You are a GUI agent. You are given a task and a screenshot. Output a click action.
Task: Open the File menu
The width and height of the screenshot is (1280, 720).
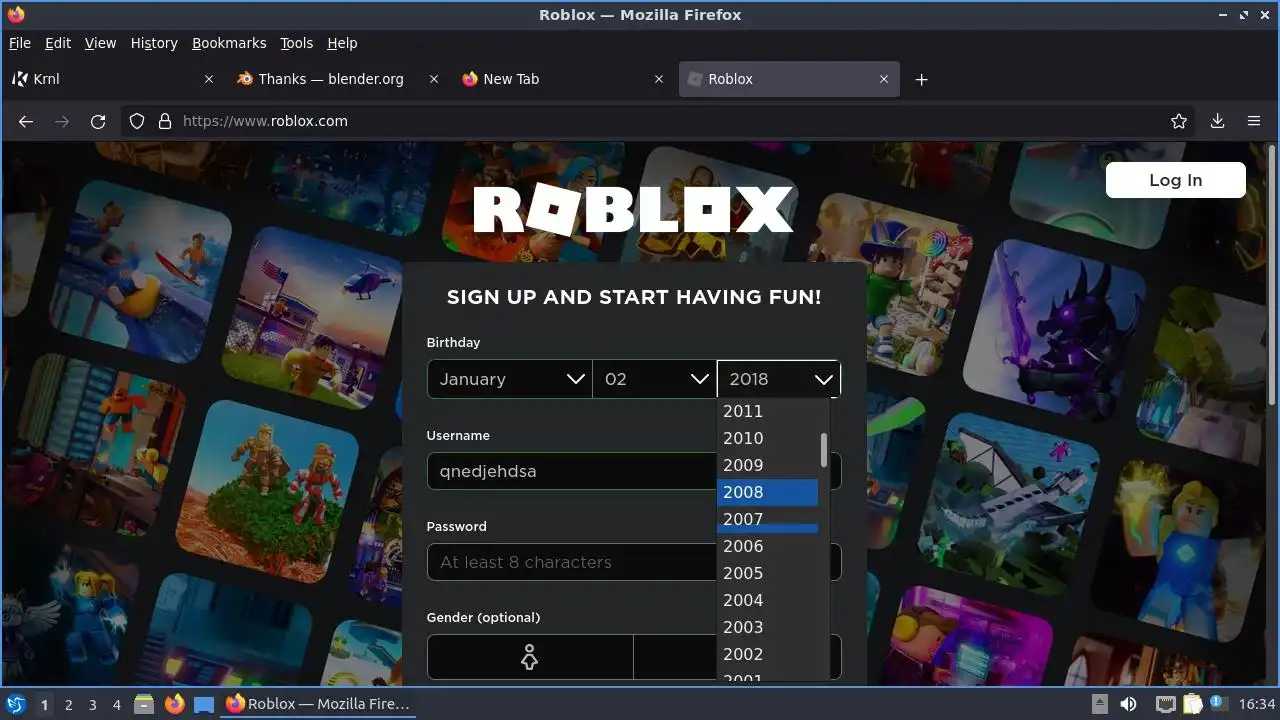click(20, 43)
